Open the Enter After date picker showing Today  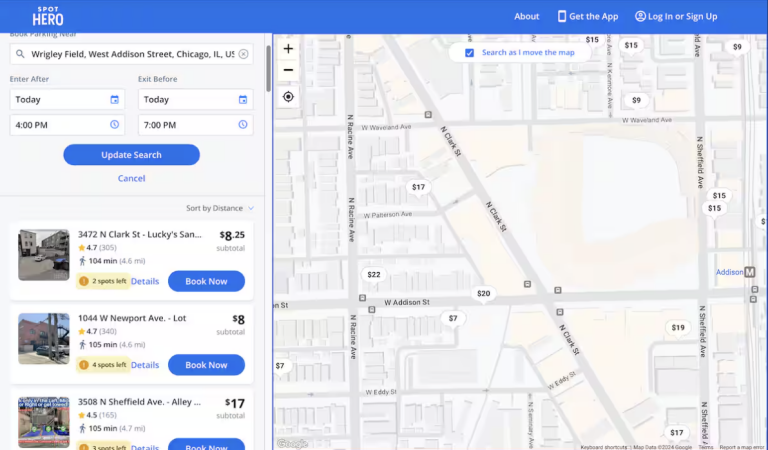(x=67, y=99)
